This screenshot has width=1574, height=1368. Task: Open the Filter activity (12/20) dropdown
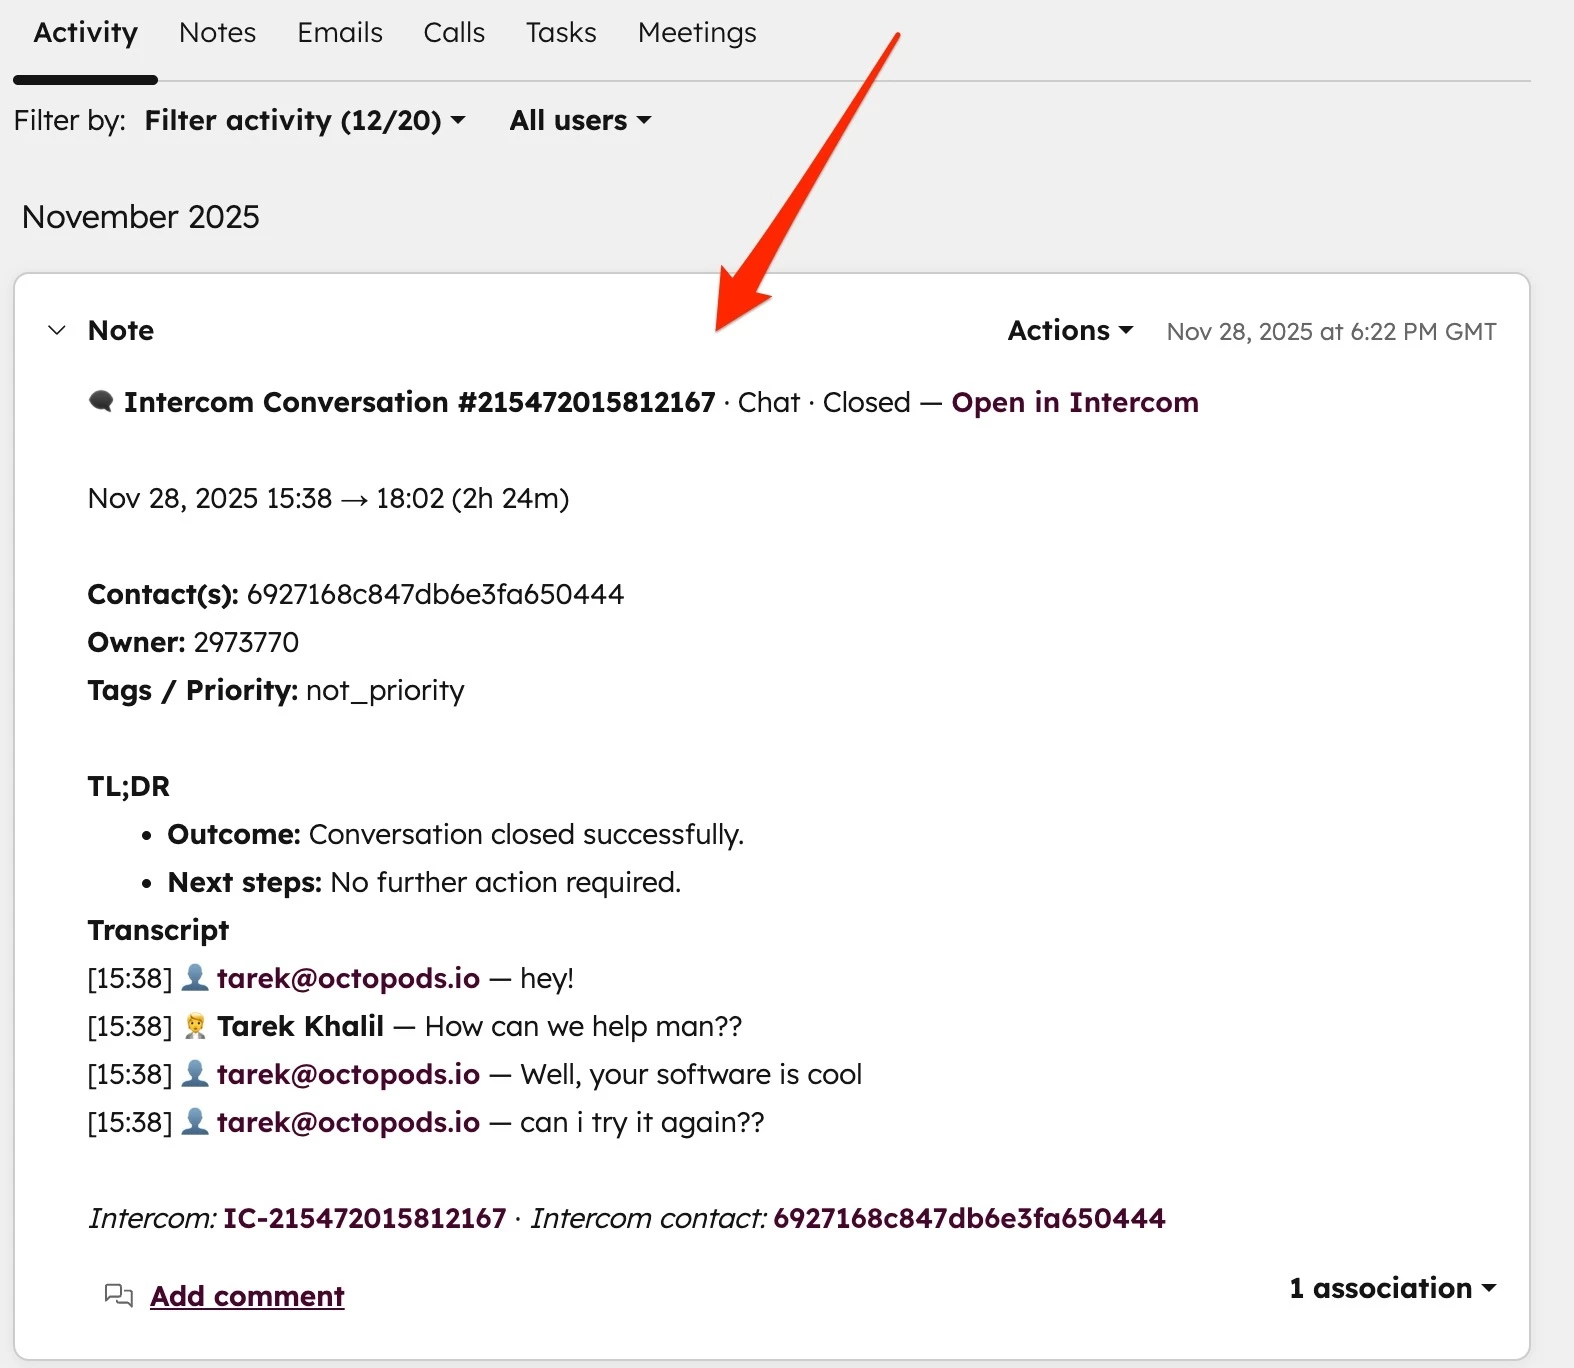[x=305, y=120]
